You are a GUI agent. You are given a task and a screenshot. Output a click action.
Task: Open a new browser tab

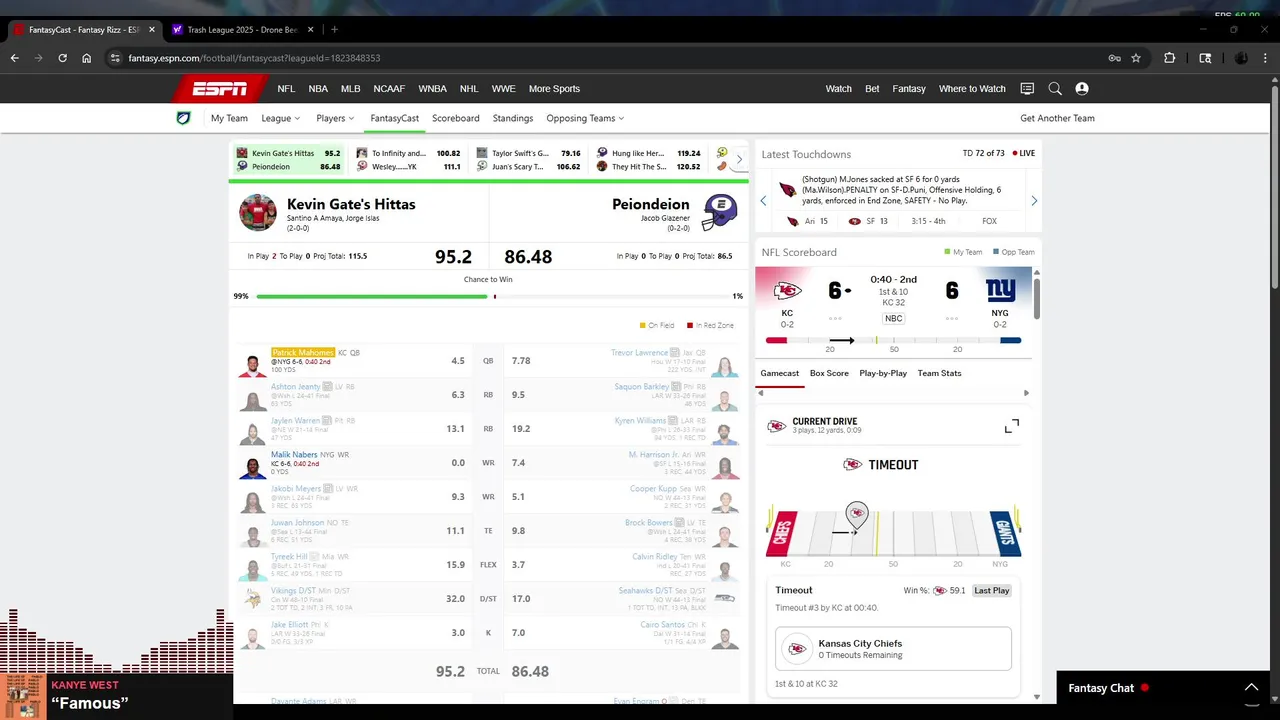[334, 30]
